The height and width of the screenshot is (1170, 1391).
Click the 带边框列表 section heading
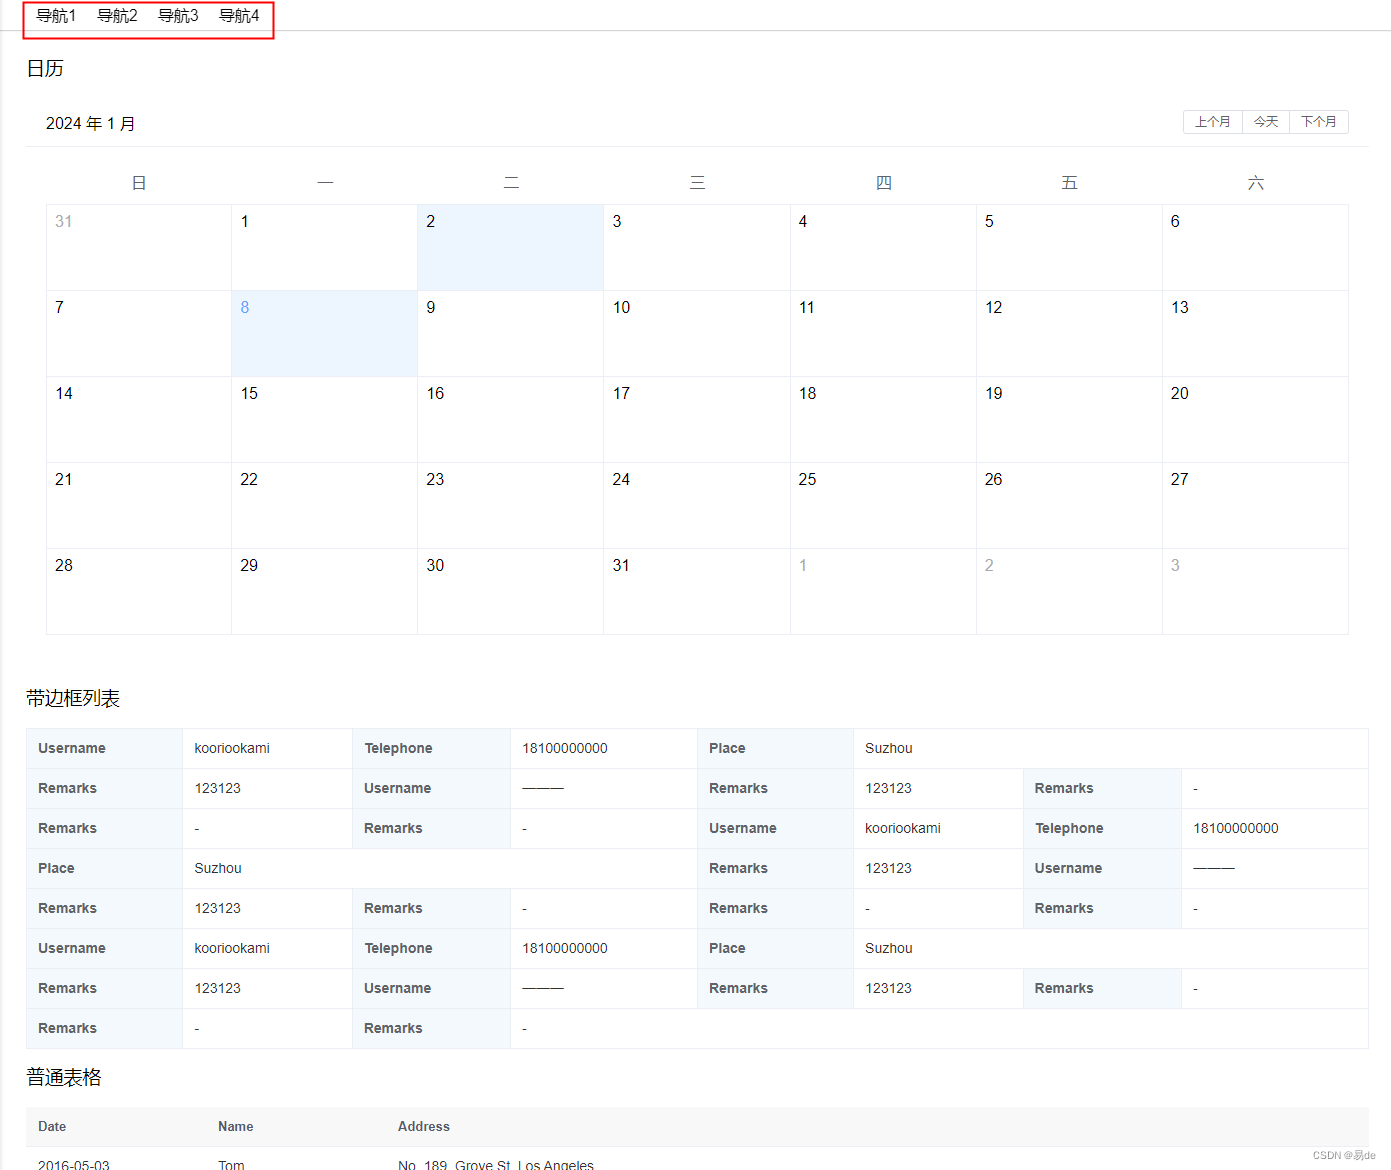click(73, 698)
